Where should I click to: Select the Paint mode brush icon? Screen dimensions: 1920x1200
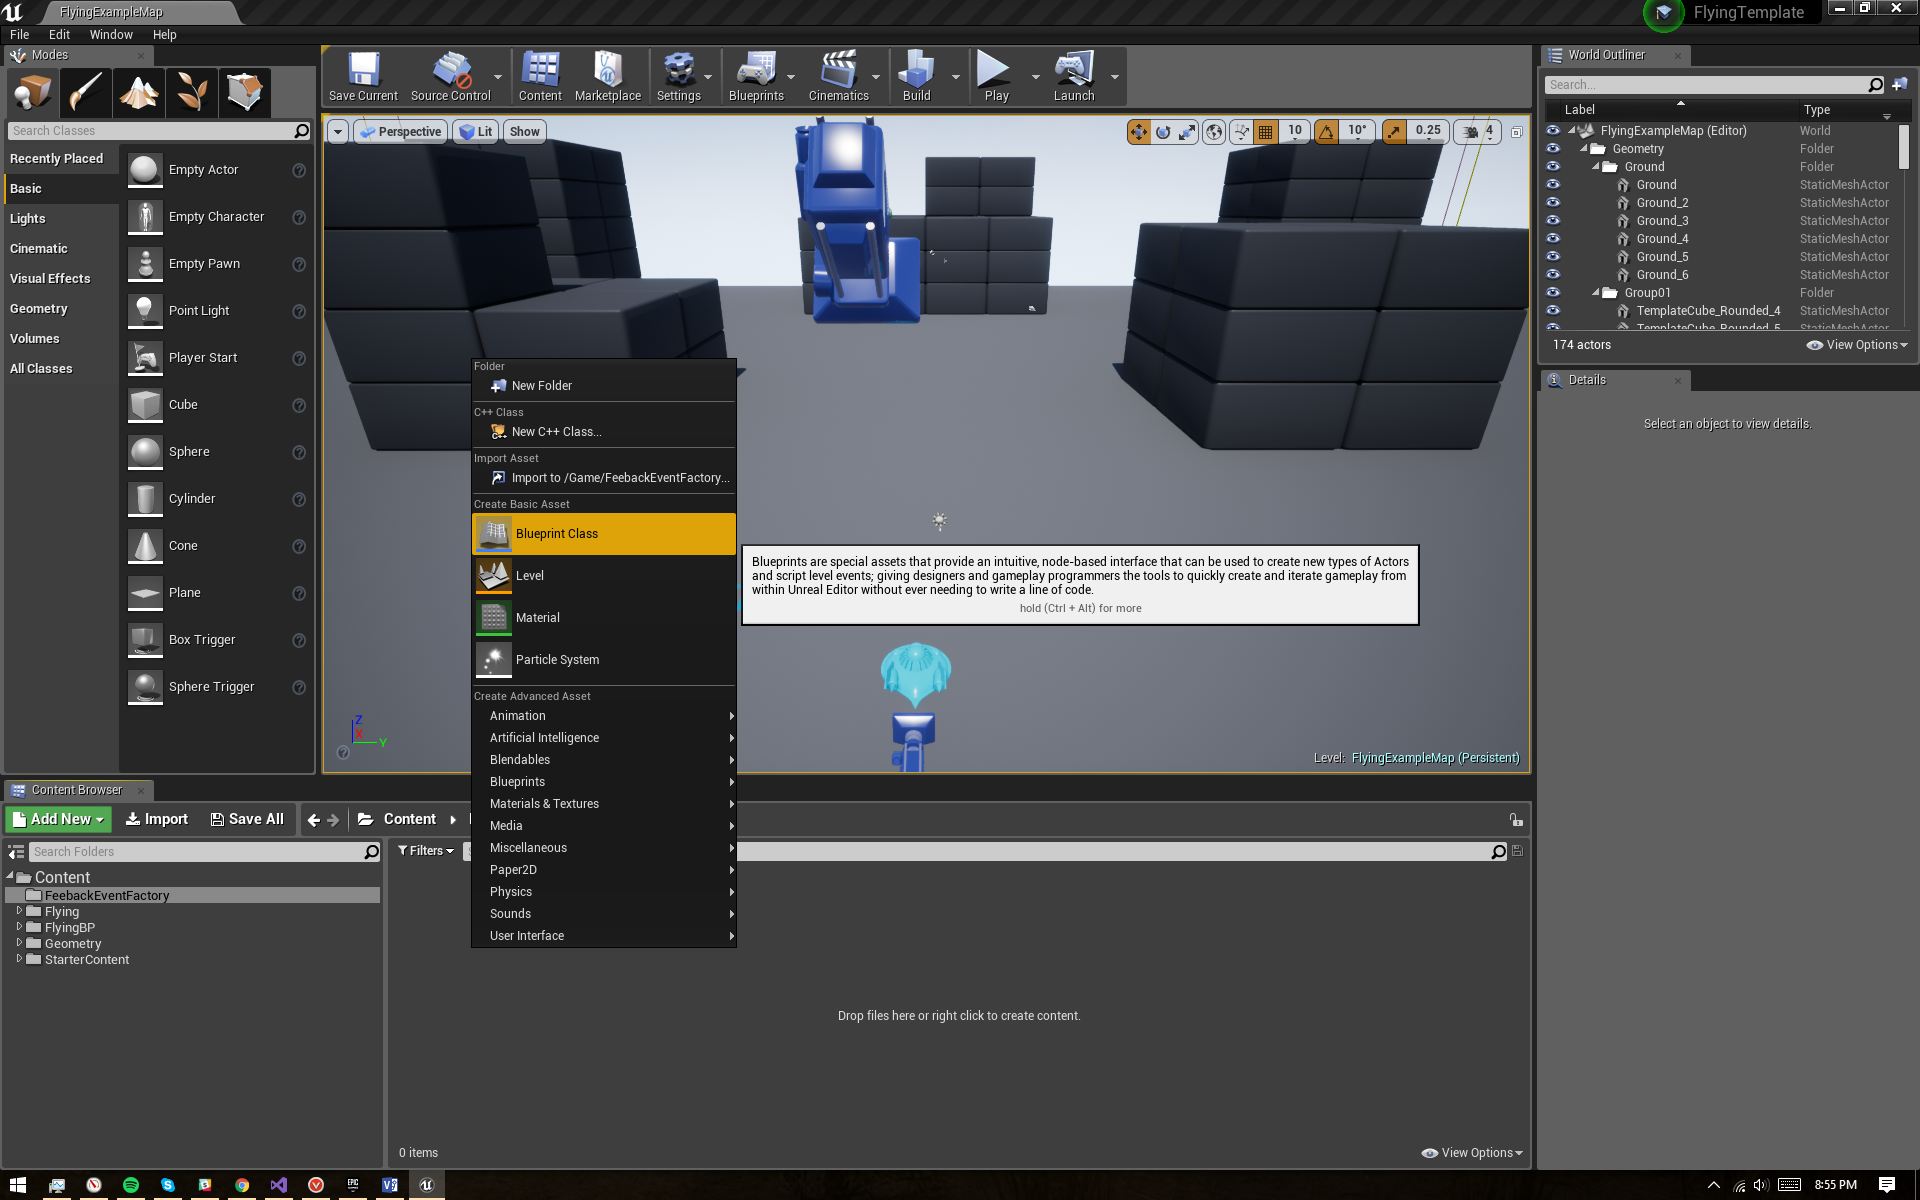coord(86,93)
